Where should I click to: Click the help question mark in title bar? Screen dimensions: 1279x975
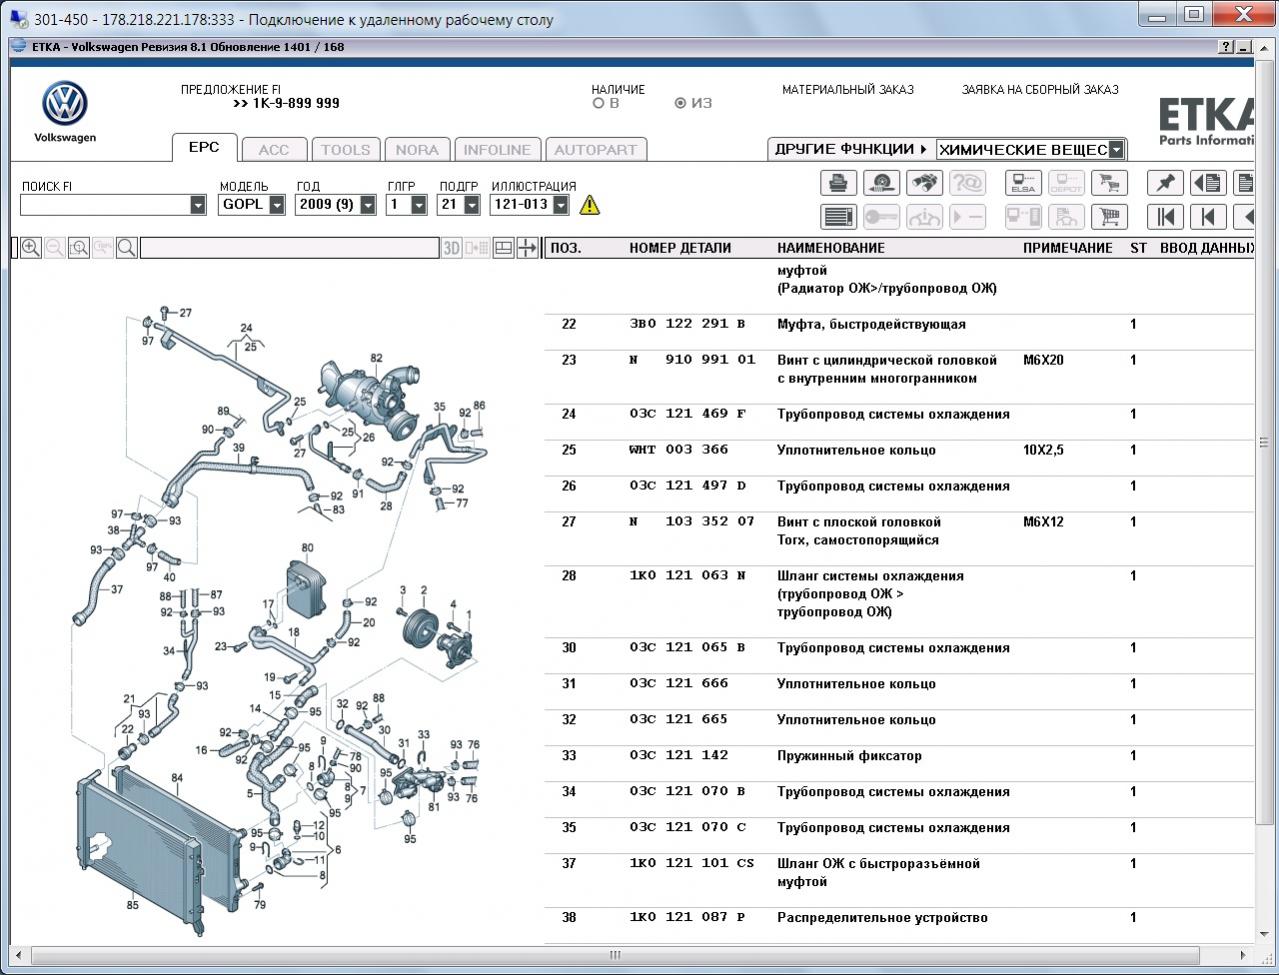tap(1226, 47)
